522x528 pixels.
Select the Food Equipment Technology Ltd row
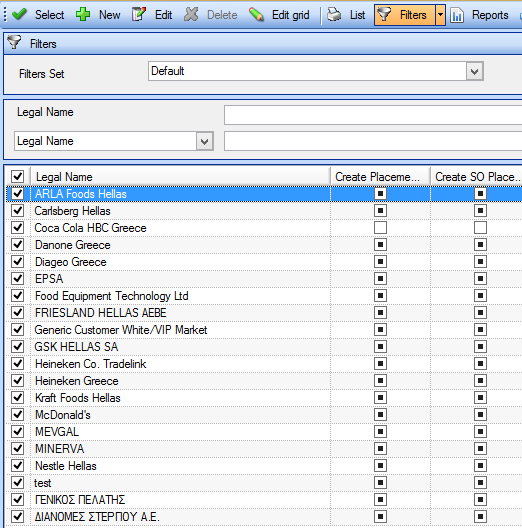click(264, 296)
